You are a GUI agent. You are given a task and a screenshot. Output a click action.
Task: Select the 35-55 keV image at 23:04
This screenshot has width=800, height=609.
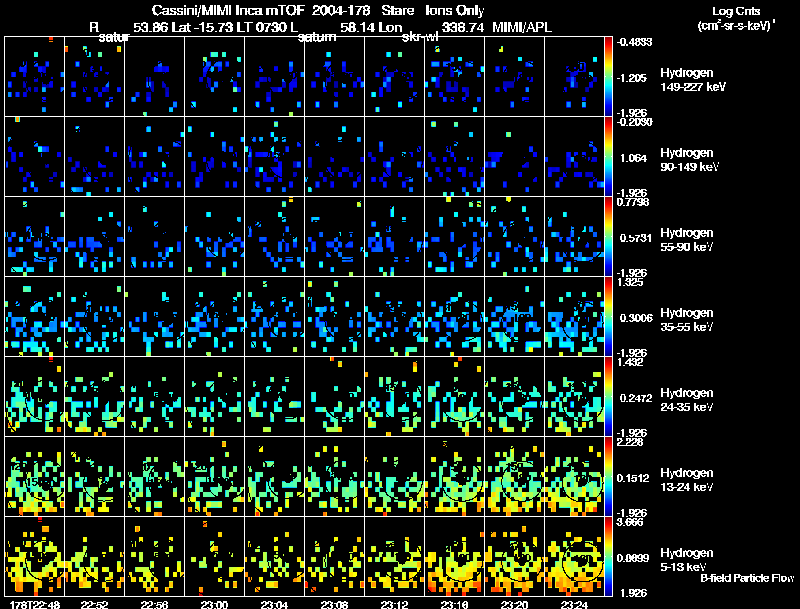(x=274, y=317)
